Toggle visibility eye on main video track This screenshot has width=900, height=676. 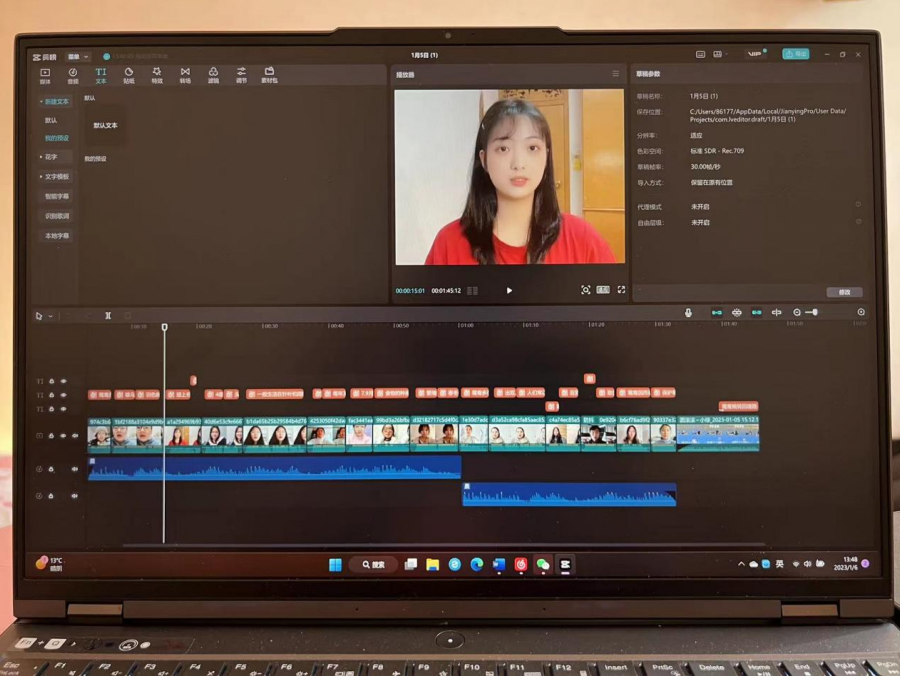[x=63, y=436]
